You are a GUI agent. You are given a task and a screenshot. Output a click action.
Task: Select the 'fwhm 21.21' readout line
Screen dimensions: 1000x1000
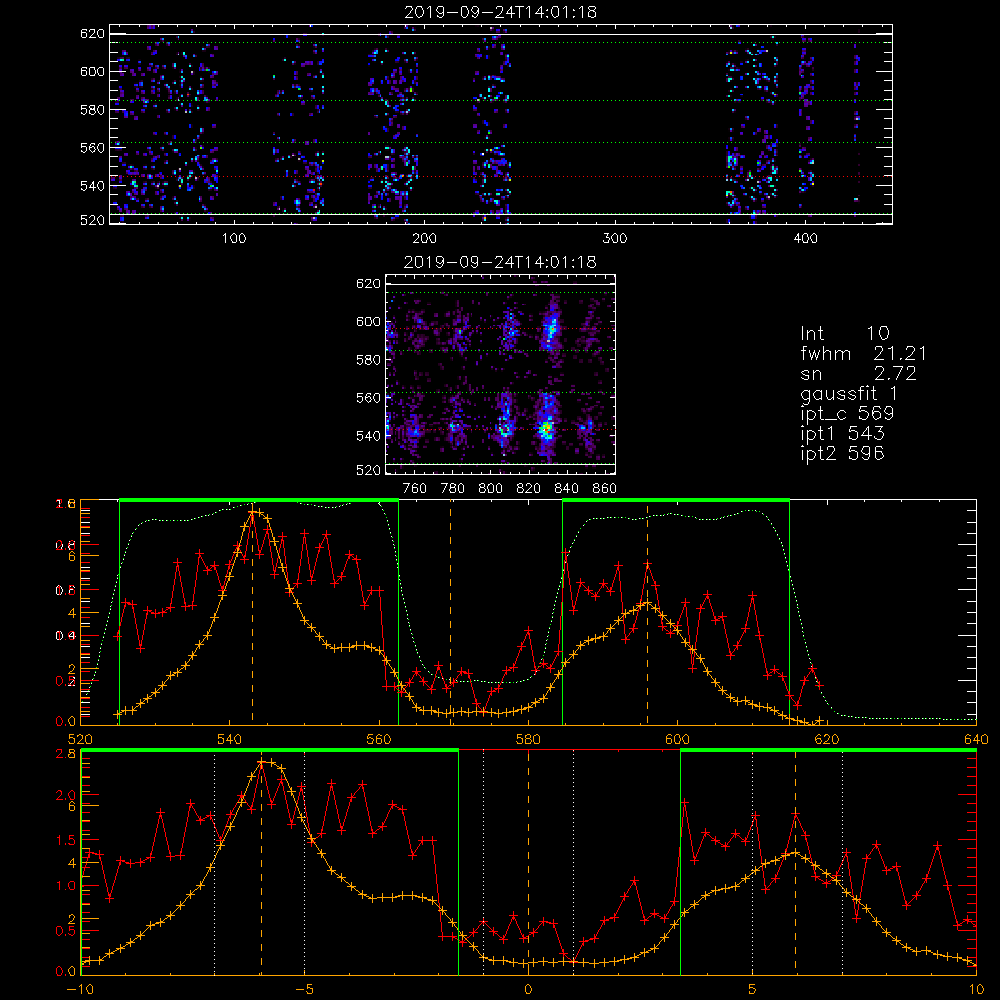click(864, 353)
